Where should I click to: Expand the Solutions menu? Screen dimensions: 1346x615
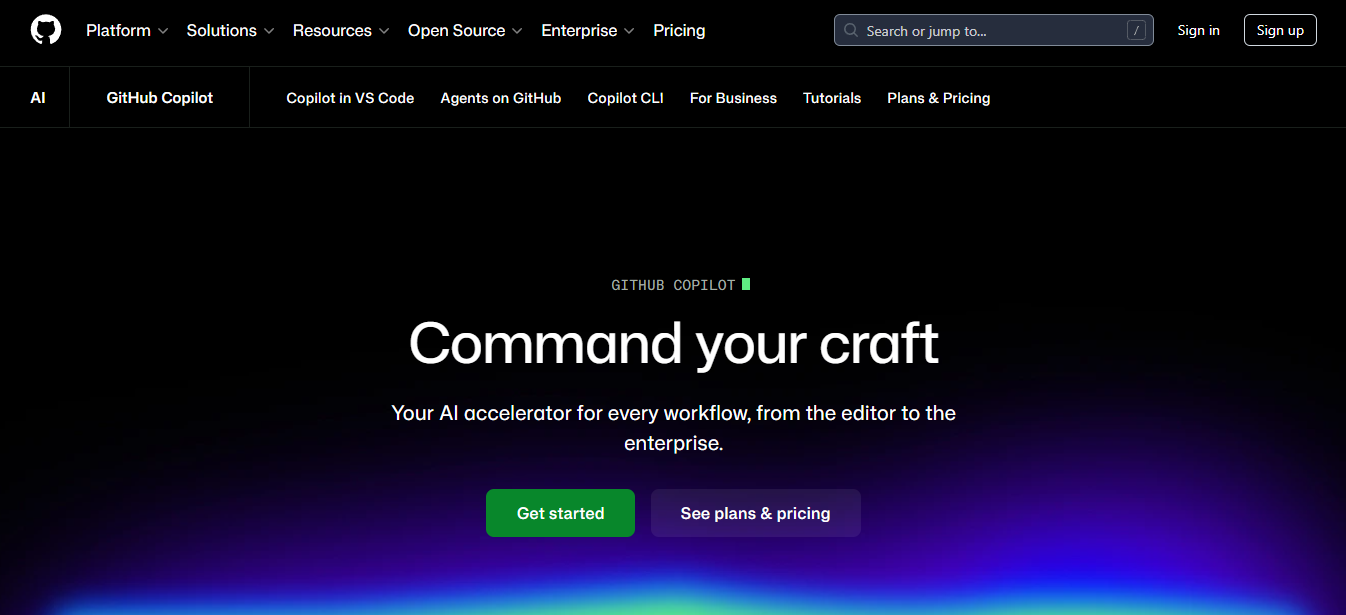coord(230,30)
